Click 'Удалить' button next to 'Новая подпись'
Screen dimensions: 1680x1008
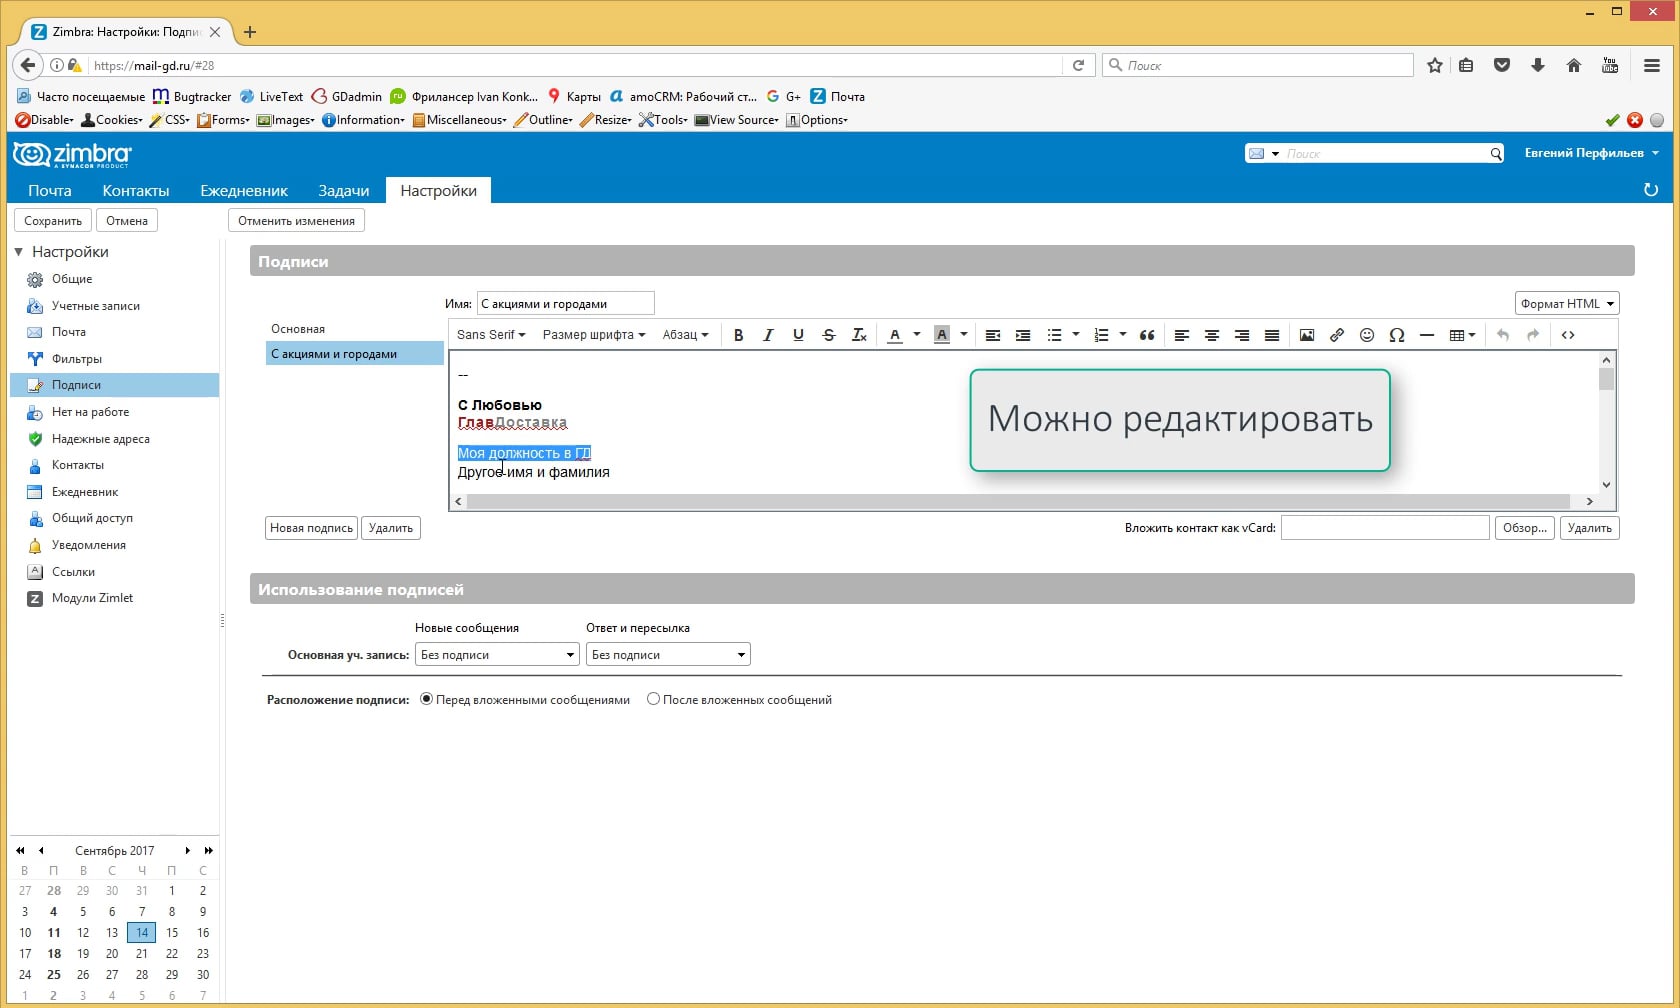(x=391, y=527)
